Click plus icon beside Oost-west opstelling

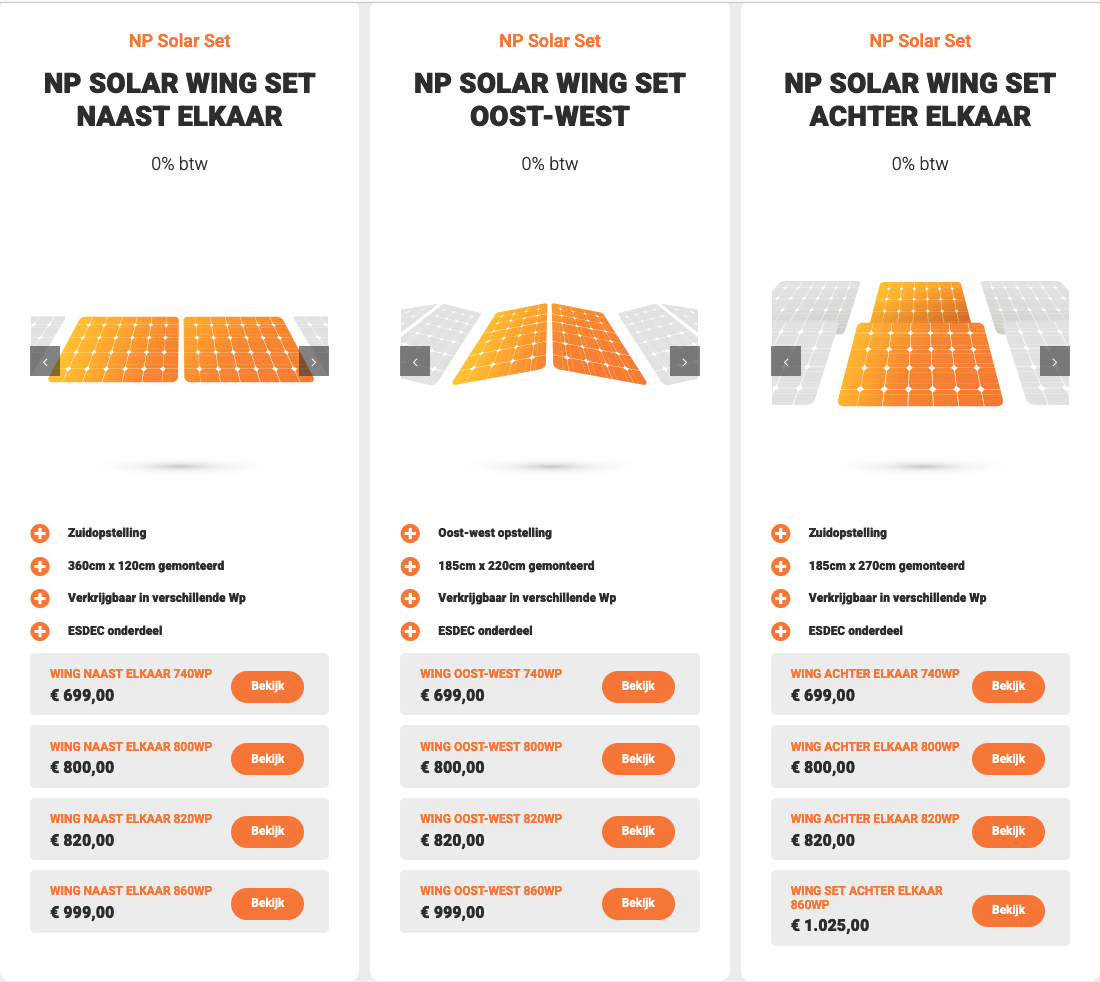coord(410,534)
